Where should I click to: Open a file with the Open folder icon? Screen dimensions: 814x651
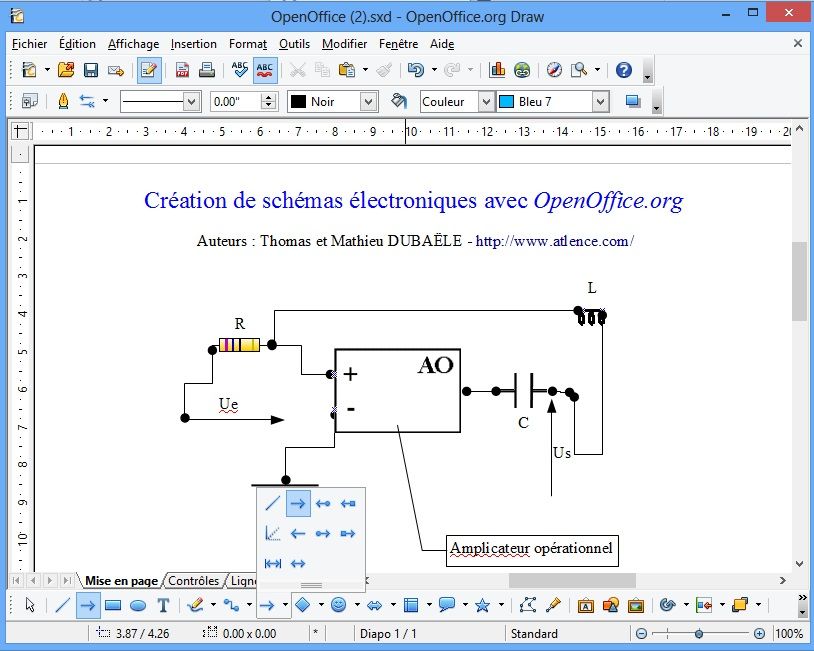coord(66,70)
